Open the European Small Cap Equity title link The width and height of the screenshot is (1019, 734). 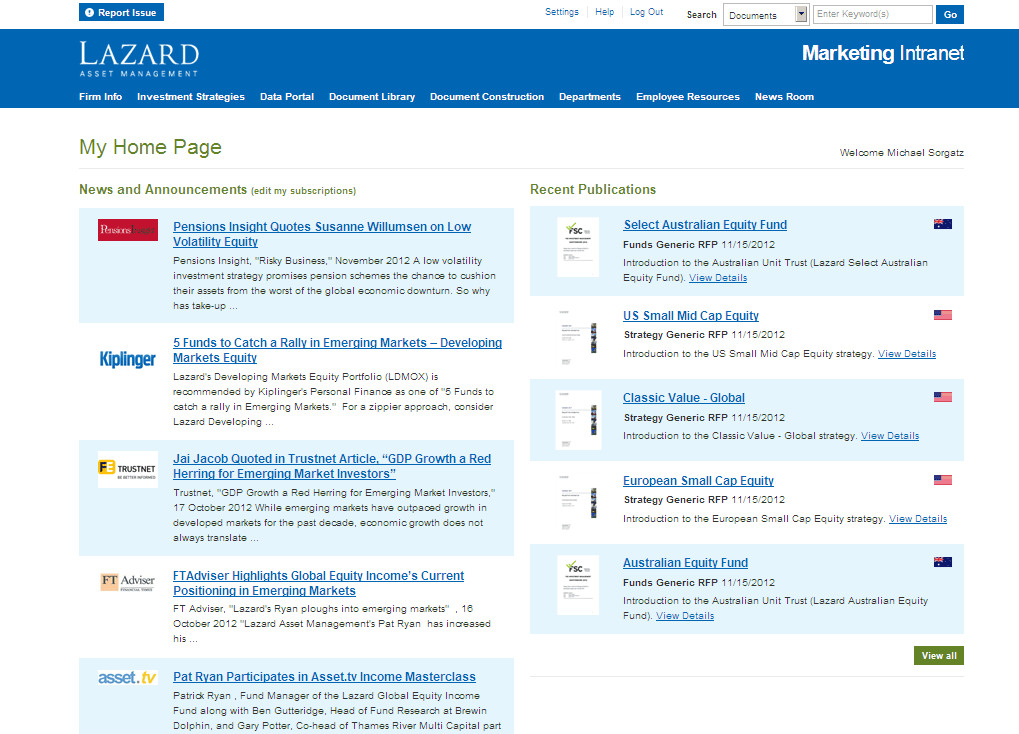[698, 480]
